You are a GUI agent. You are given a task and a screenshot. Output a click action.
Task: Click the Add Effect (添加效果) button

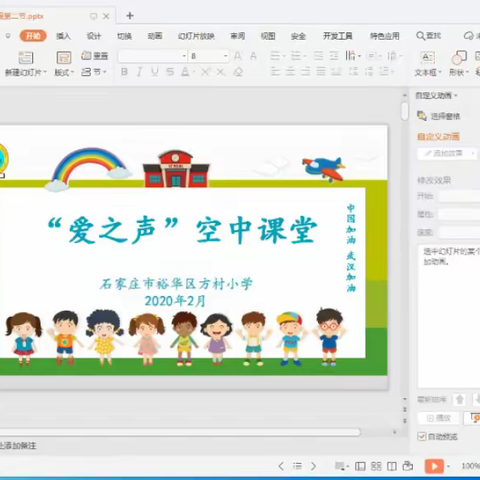point(447,153)
